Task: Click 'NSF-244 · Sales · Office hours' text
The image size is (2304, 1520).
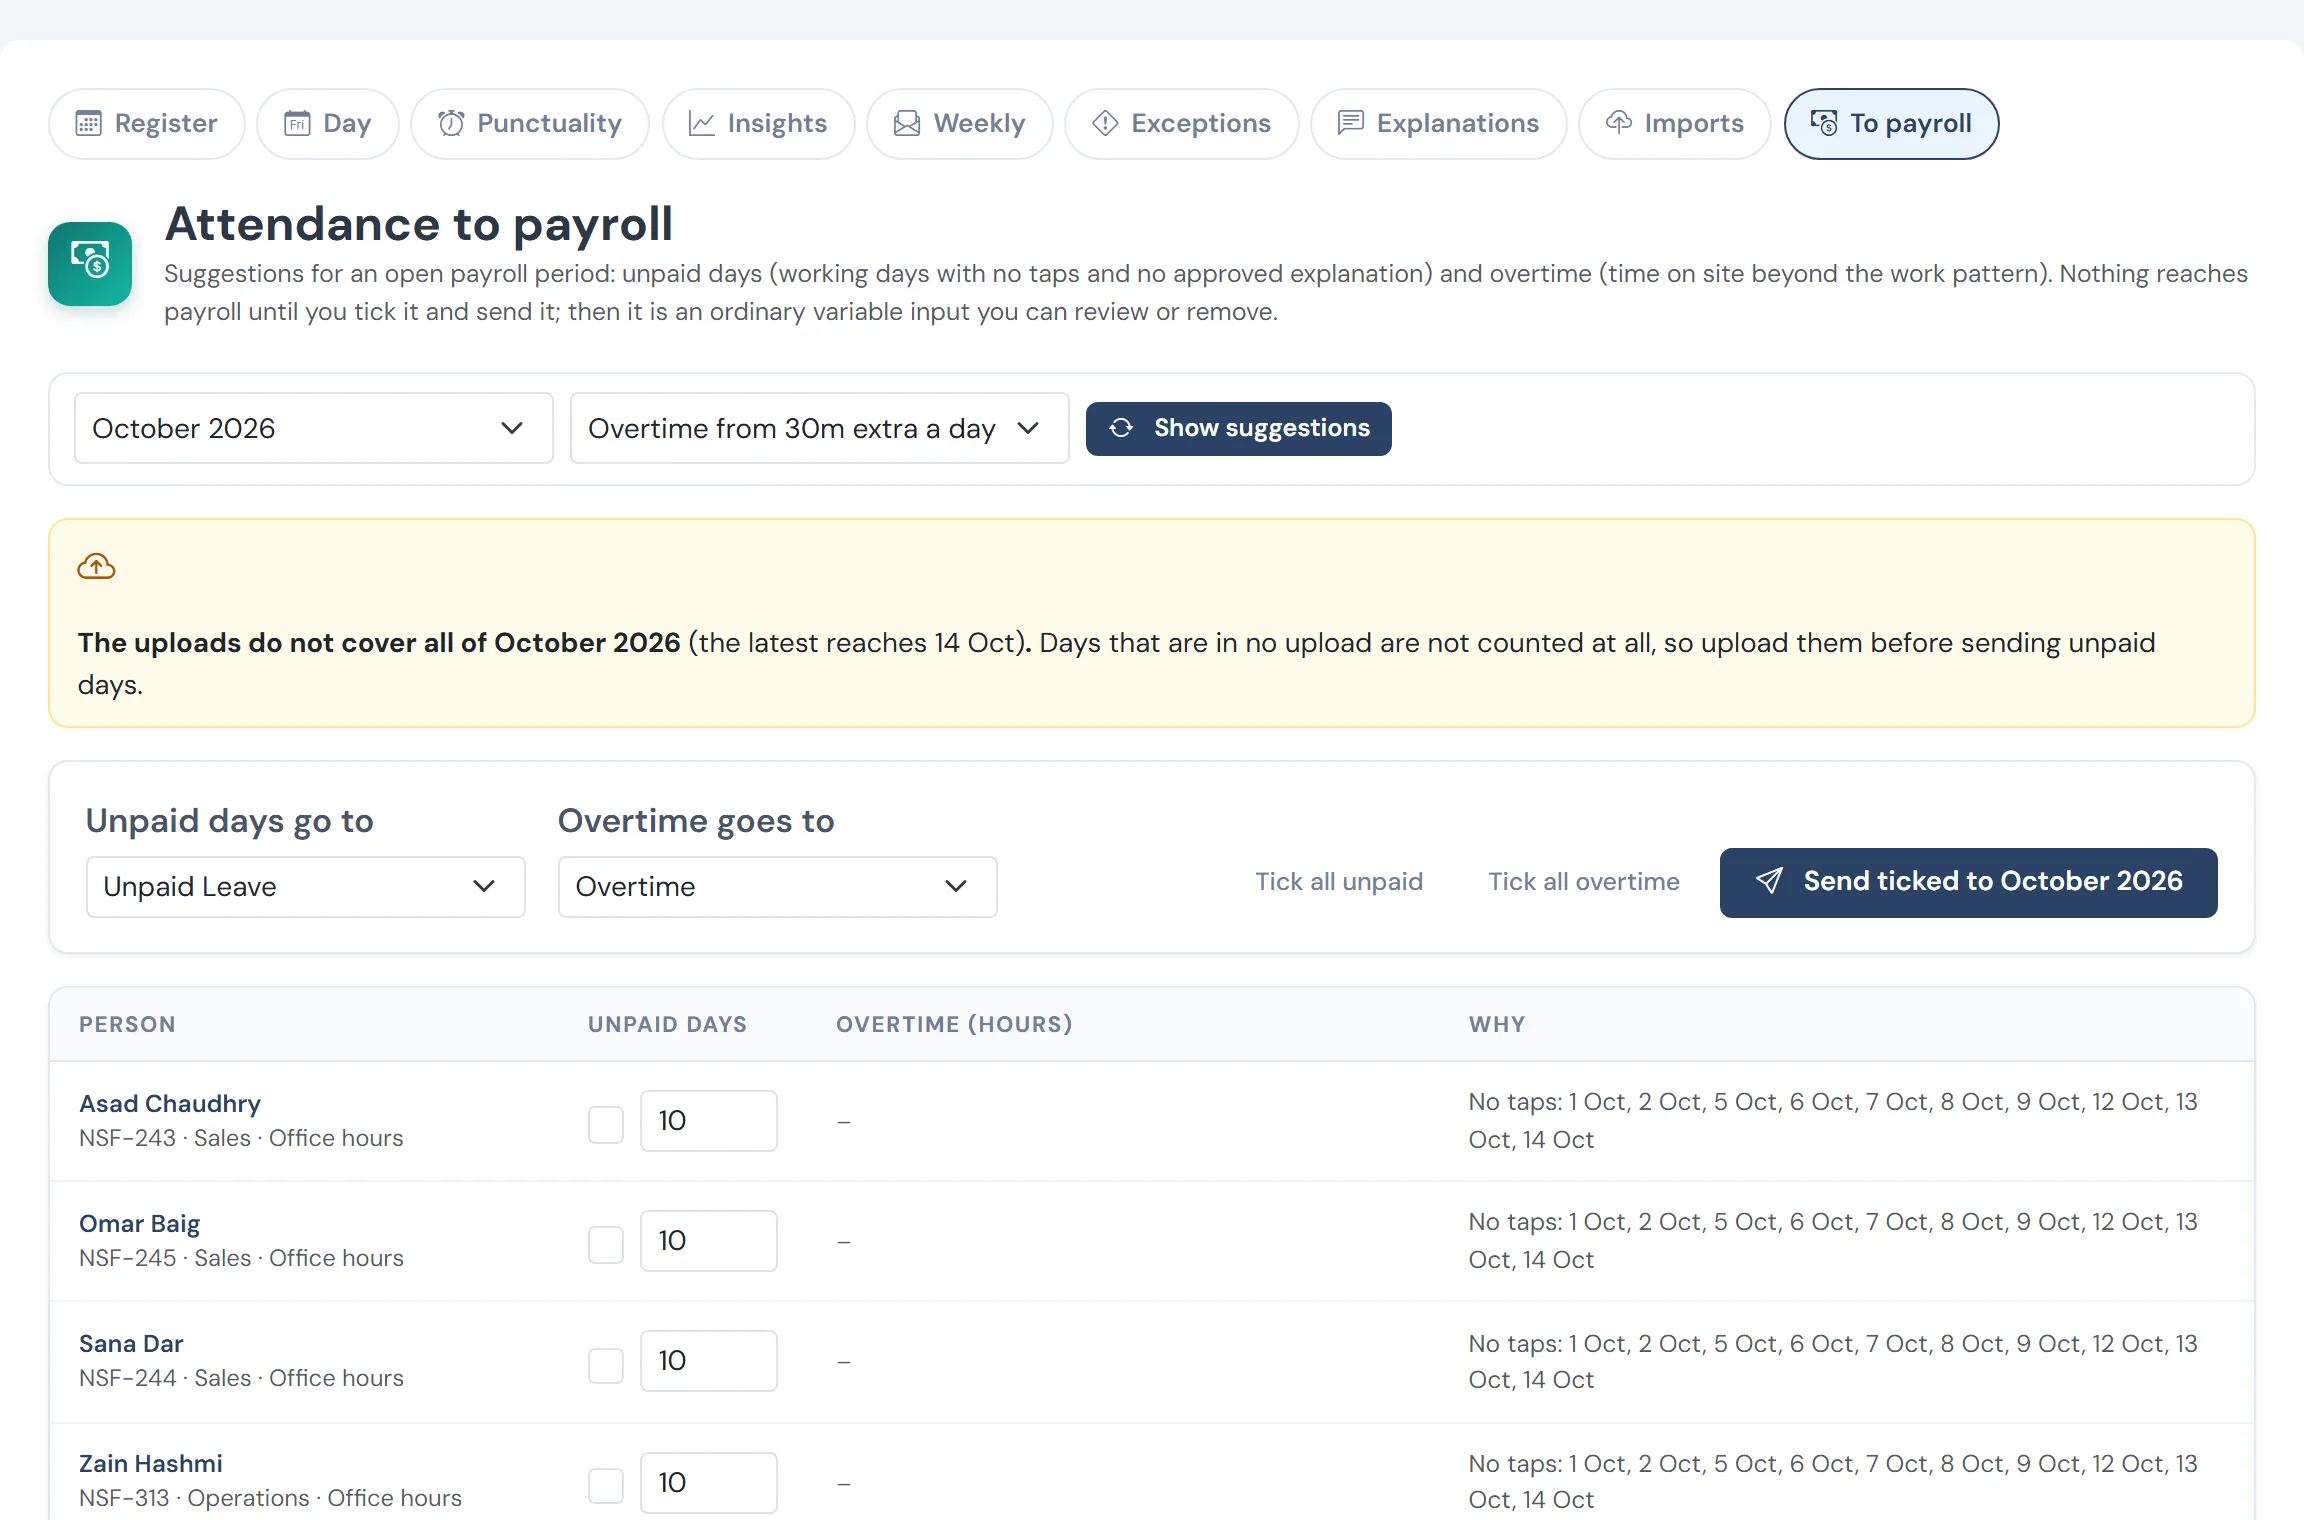Action: click(x=241, y=1378)
